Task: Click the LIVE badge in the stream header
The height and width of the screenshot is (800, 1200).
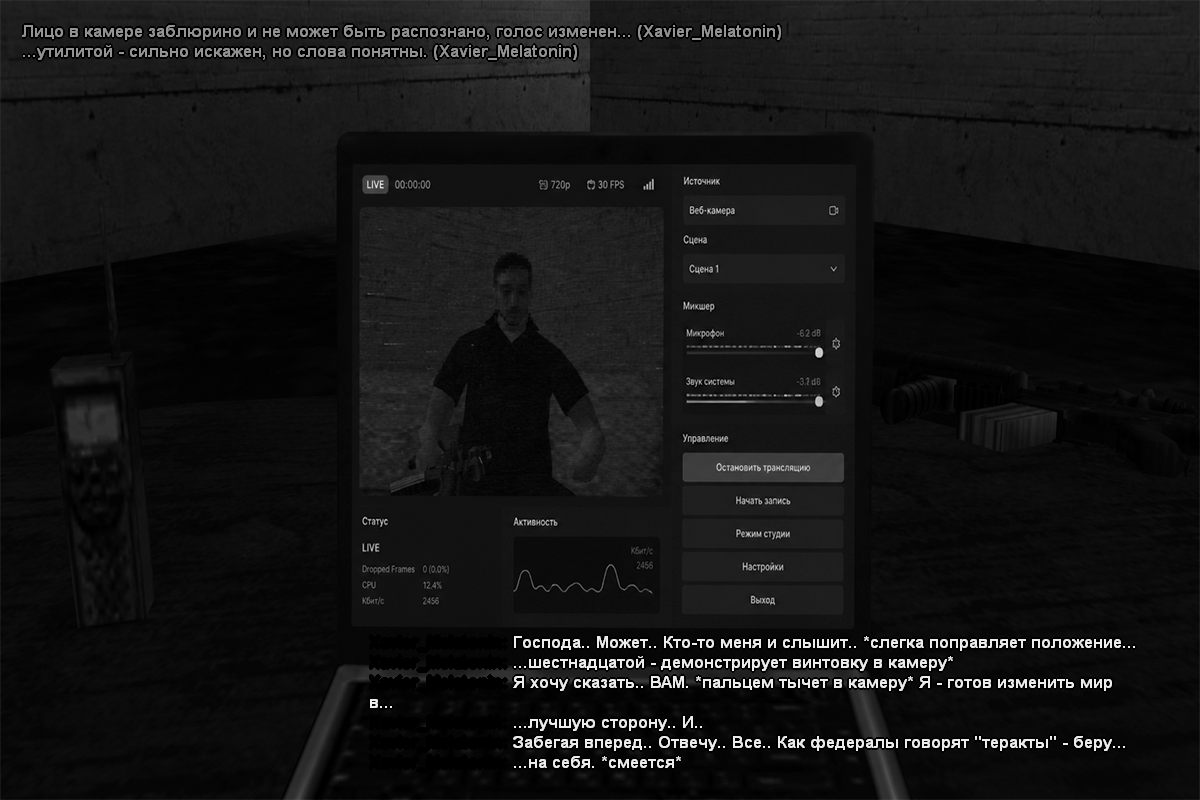Action: (375, 185)
